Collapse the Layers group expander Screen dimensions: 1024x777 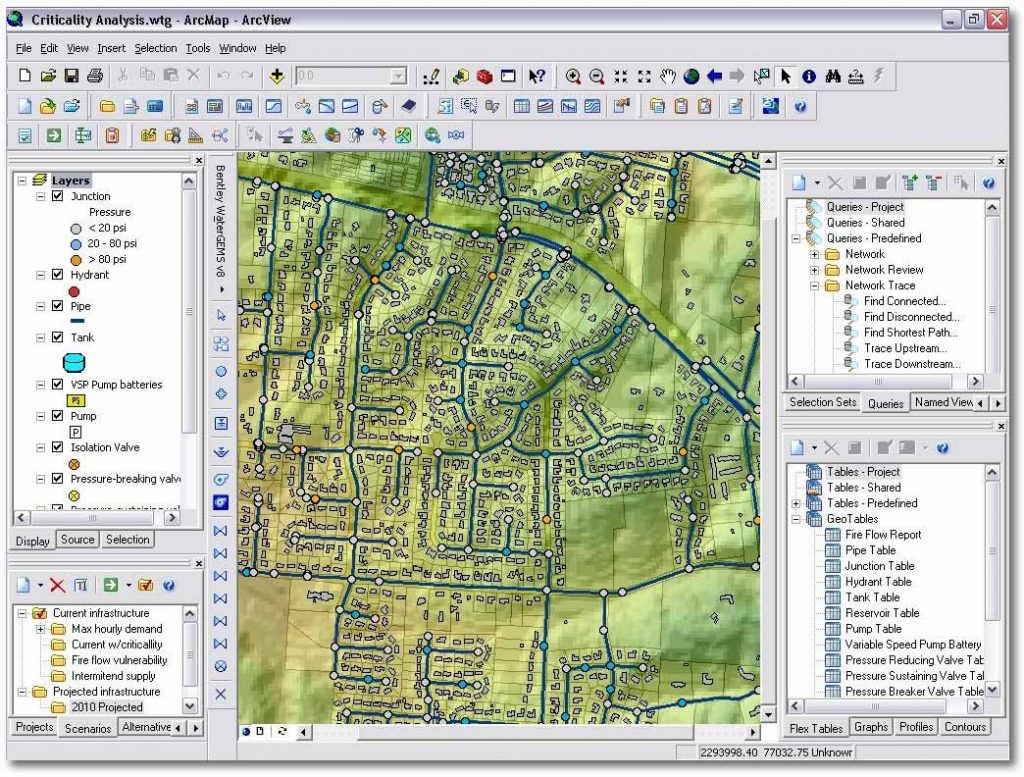22,180
